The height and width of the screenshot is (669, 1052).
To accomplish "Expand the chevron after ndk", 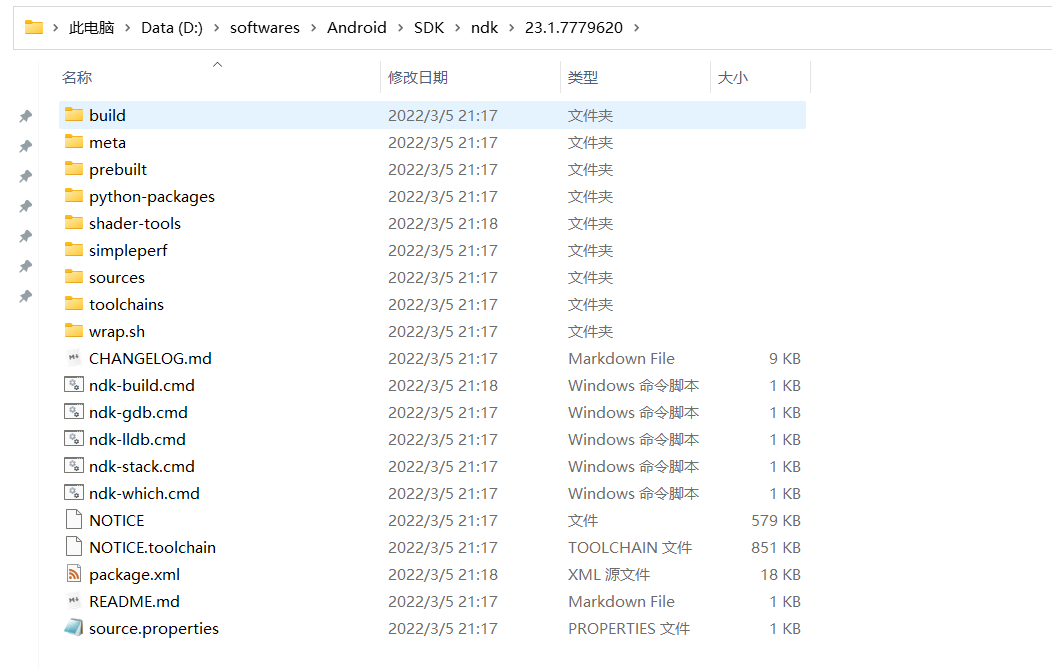I will 512,28.
